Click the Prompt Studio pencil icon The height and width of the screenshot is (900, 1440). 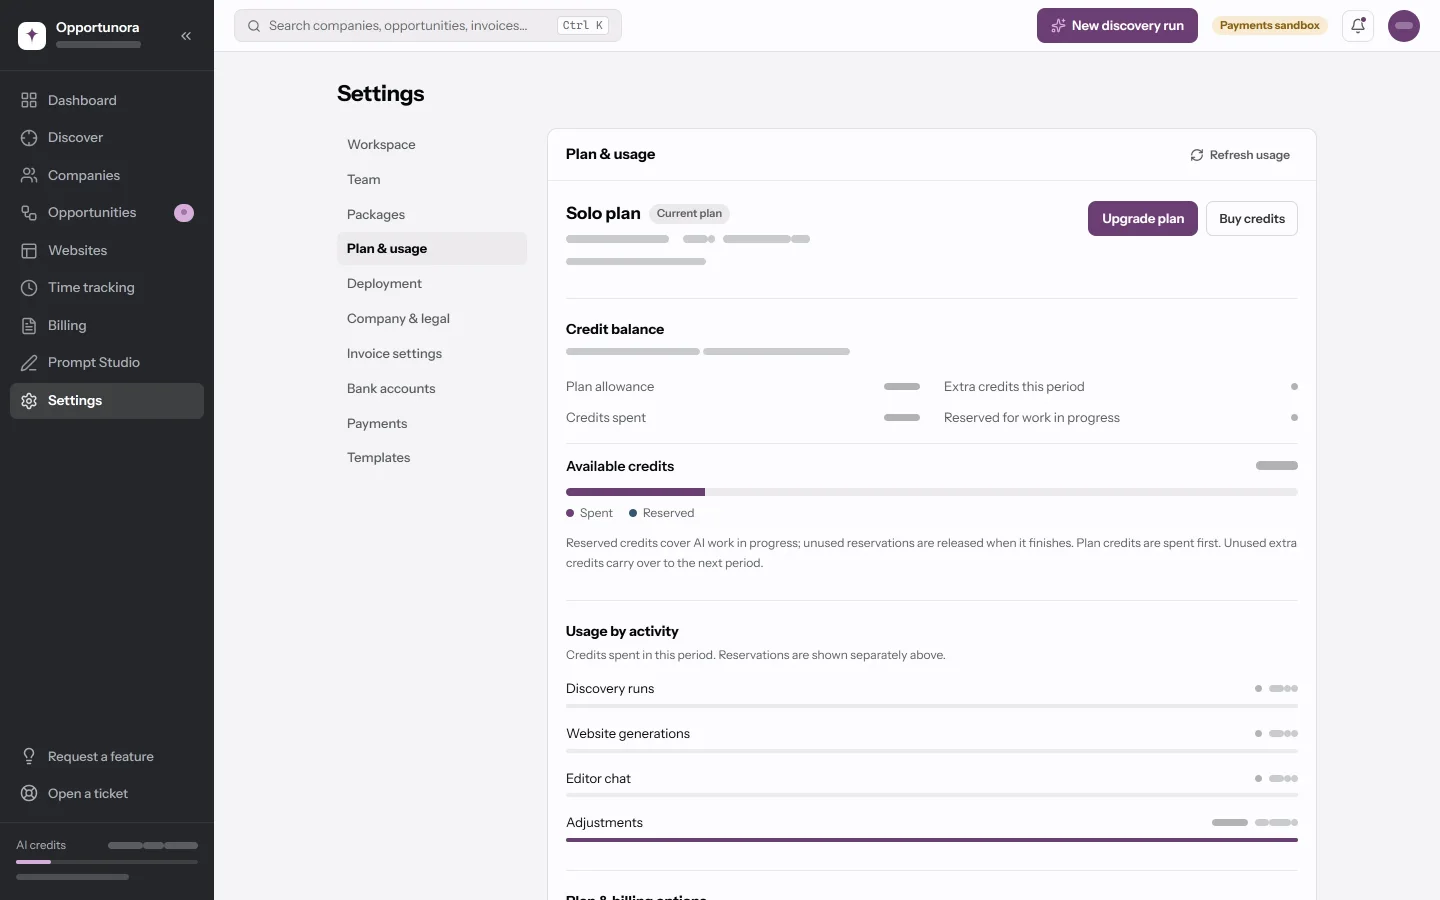click(29, 363)
